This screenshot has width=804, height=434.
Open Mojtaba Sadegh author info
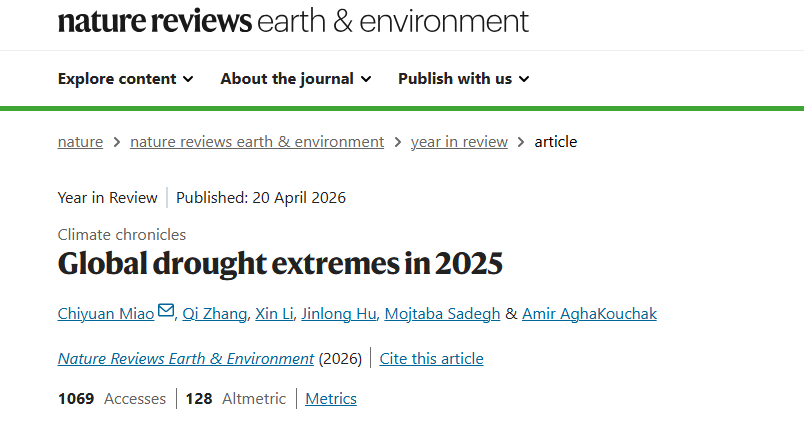(443, 314)
